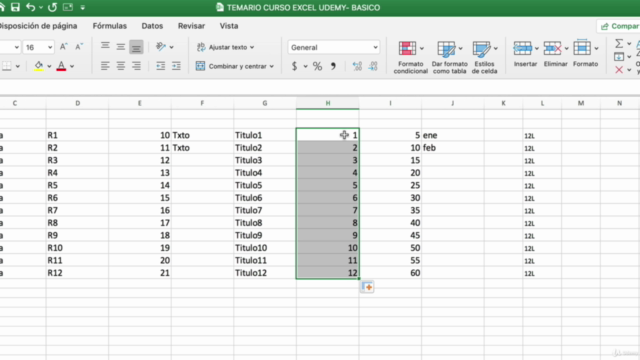Click Decrease decimal icon
The width and height of the screenshot is (640, 360).
(x=373, y=66)
